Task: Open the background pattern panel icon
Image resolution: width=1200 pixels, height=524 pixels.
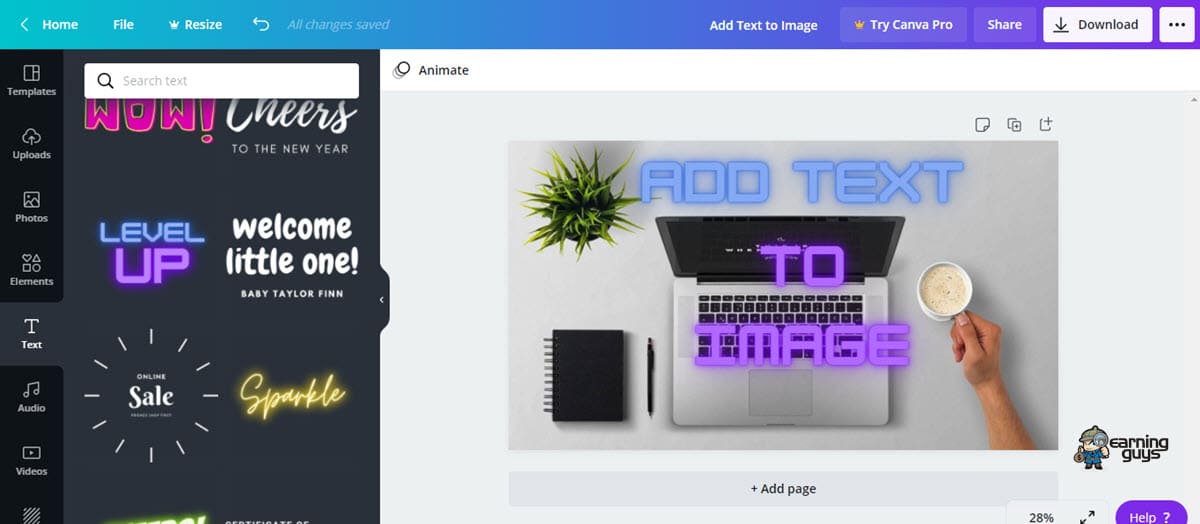Action: pos(31,514)
